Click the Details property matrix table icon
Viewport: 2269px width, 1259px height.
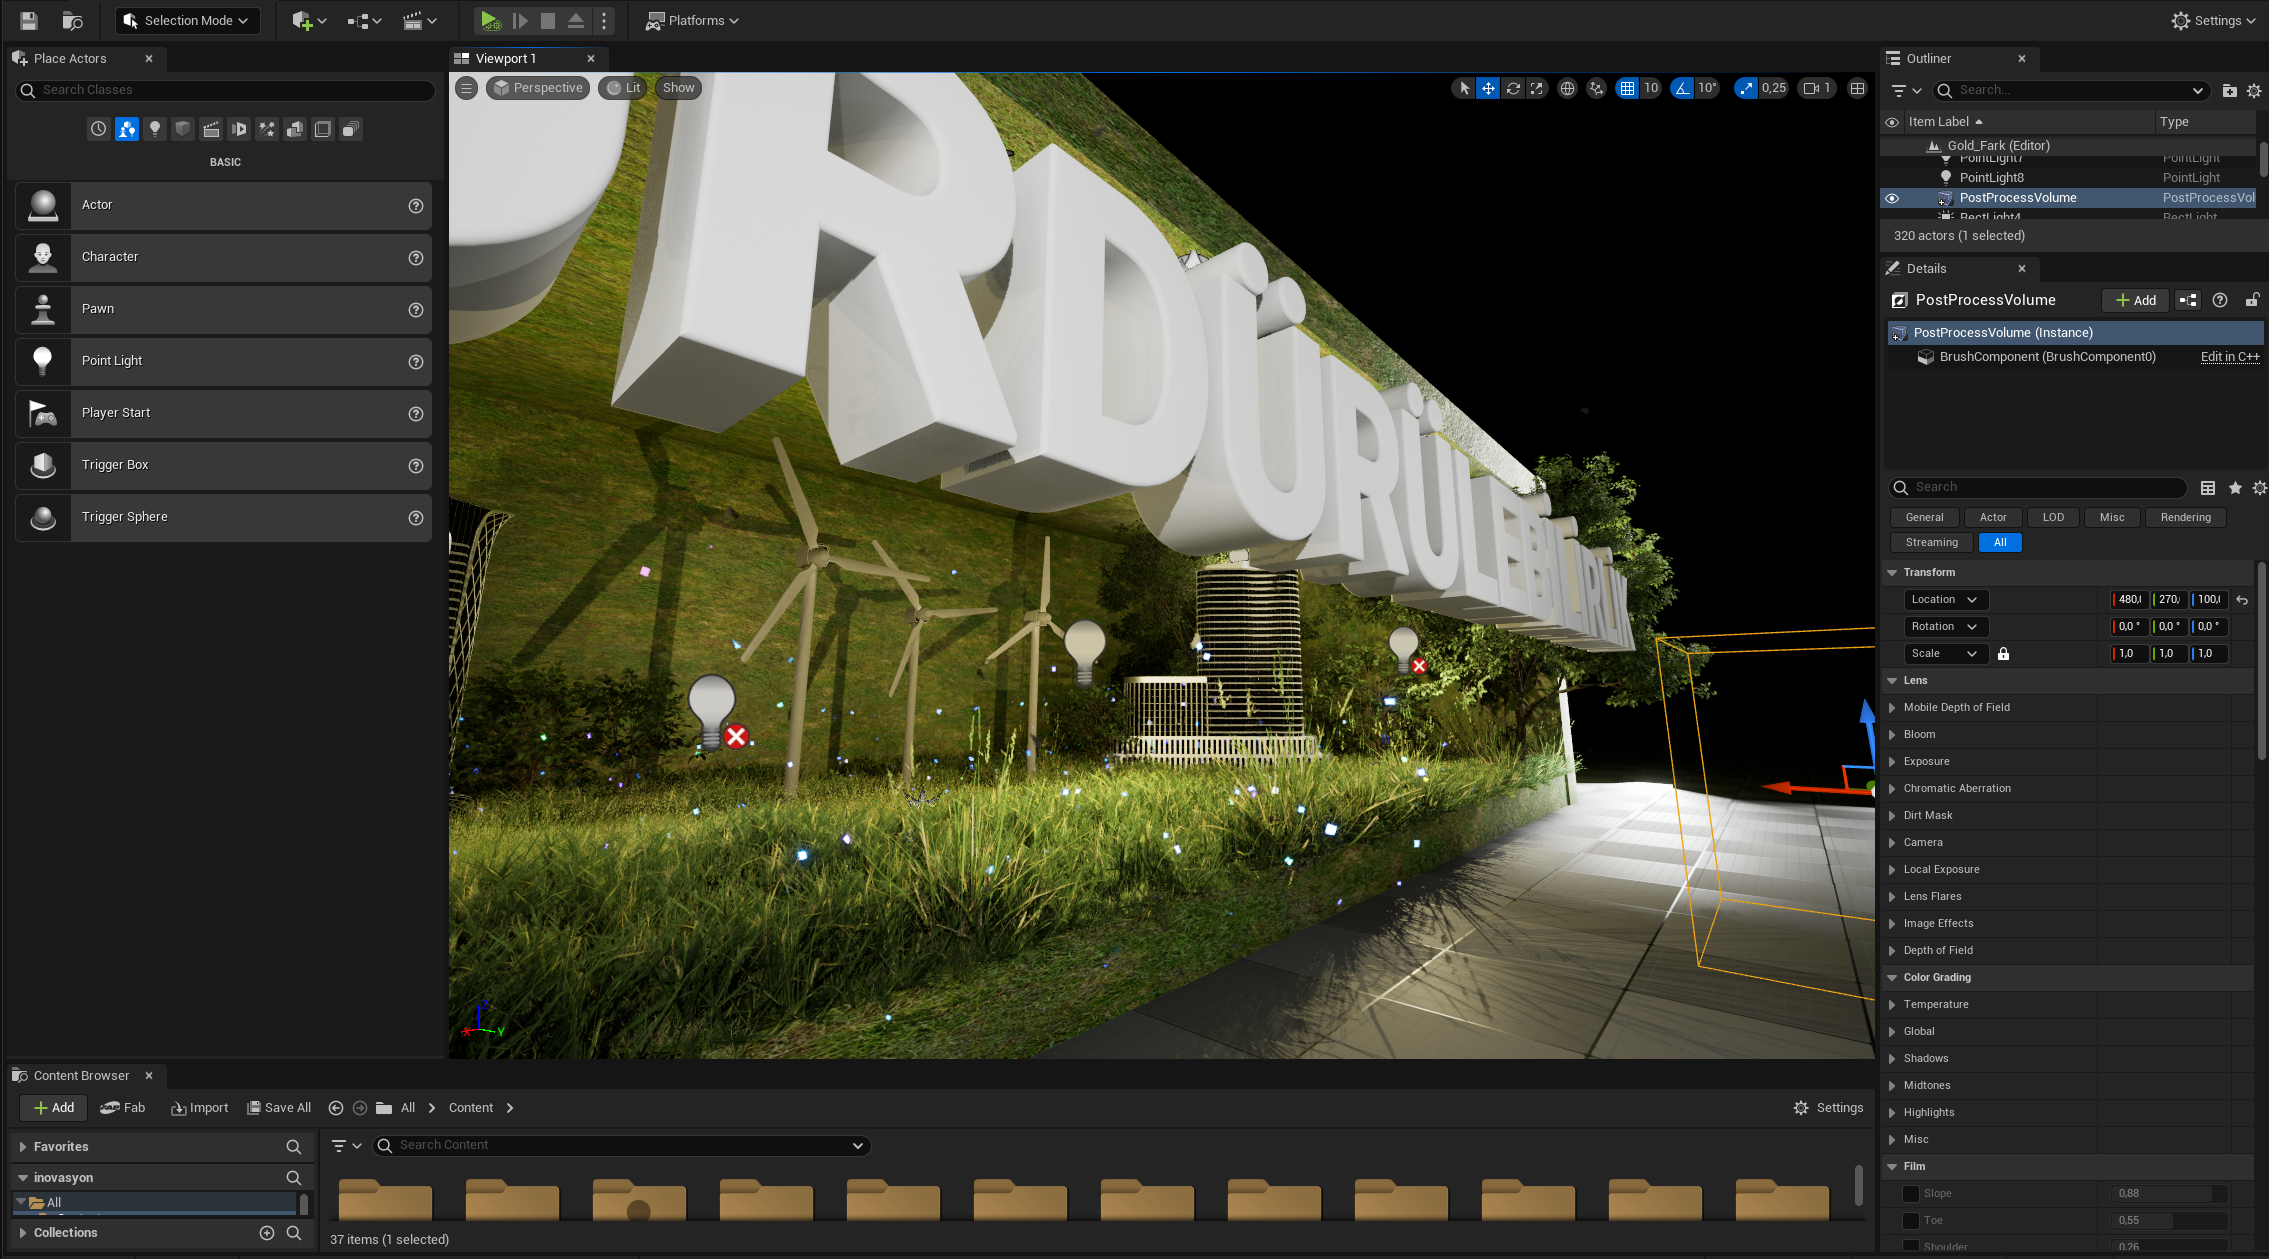pyautogui.click(x=2208, y=488)
